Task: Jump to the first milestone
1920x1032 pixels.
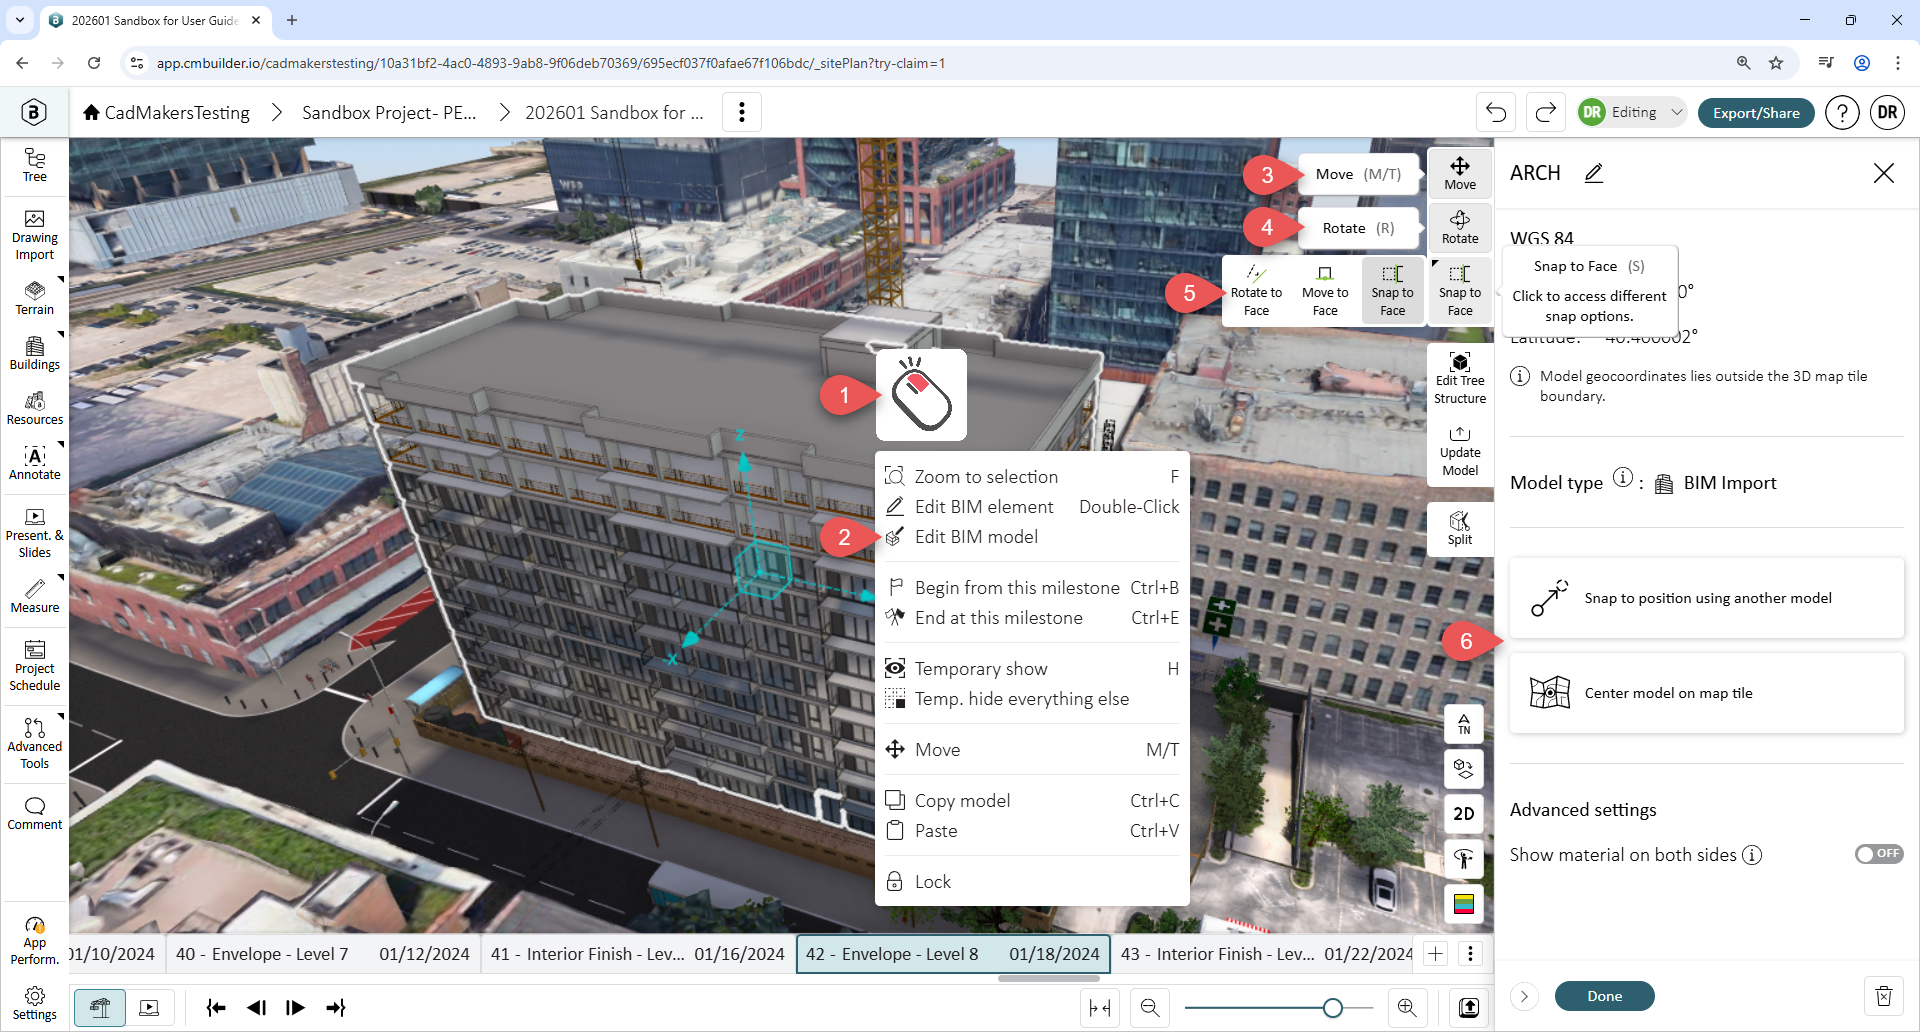Action: tap(216, 1008)
